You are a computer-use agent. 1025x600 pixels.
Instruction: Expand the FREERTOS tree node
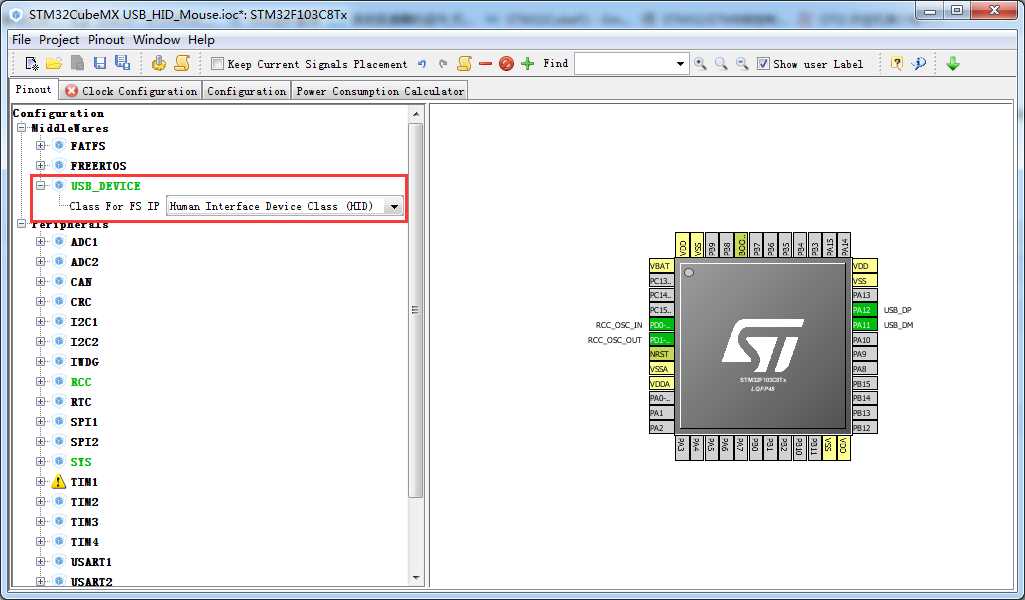41,165
